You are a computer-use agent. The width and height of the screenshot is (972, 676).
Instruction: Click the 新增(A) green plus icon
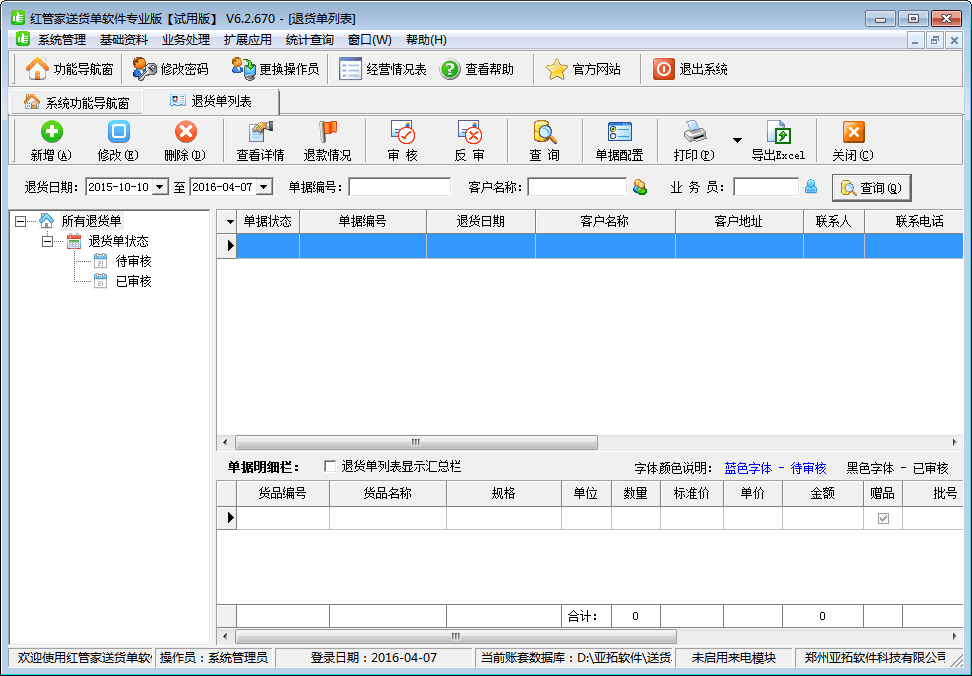click(x=51, y=131)
